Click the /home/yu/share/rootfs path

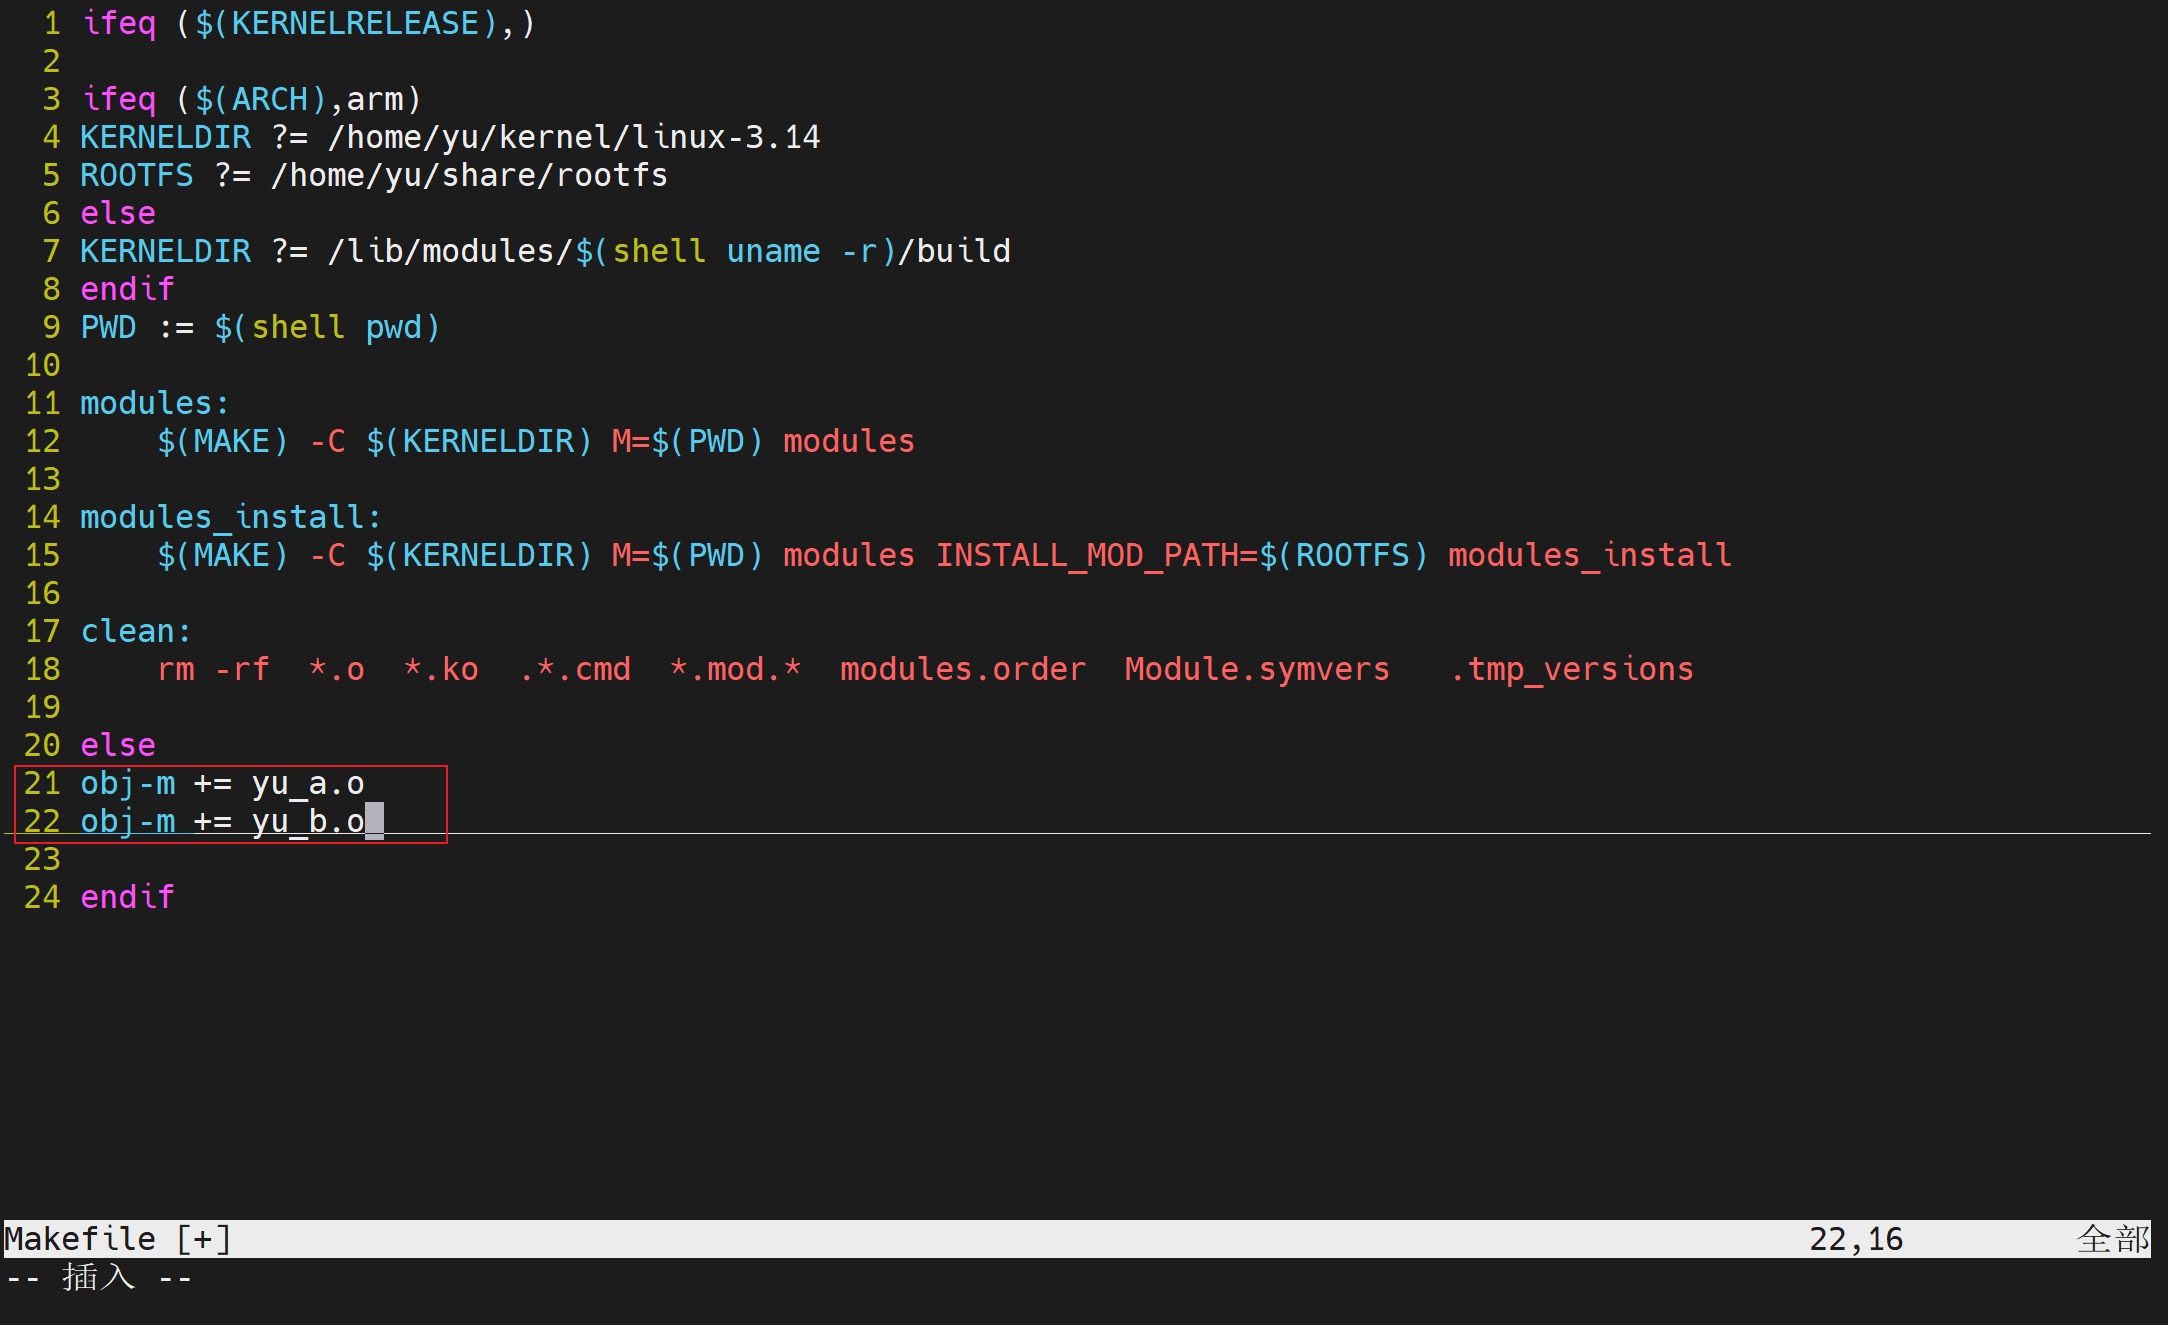point(469,175)
